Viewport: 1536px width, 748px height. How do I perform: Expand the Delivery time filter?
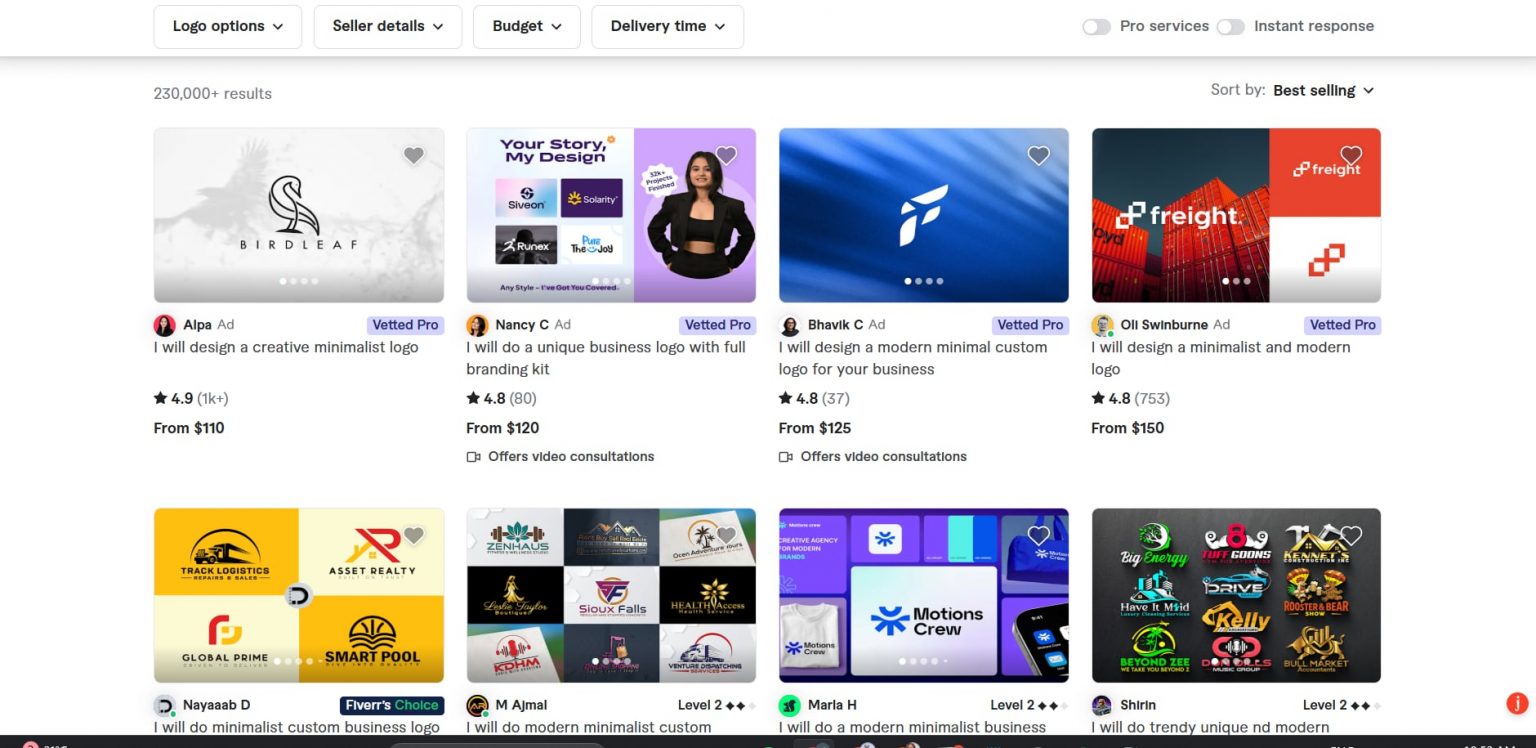pos(667,27)
